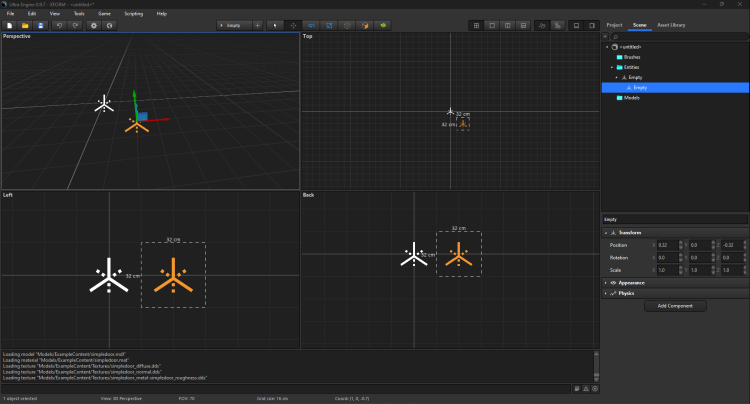Open the object type dropdown showing Empty
This screenshot has width=750, height=404.
point(233,24)
